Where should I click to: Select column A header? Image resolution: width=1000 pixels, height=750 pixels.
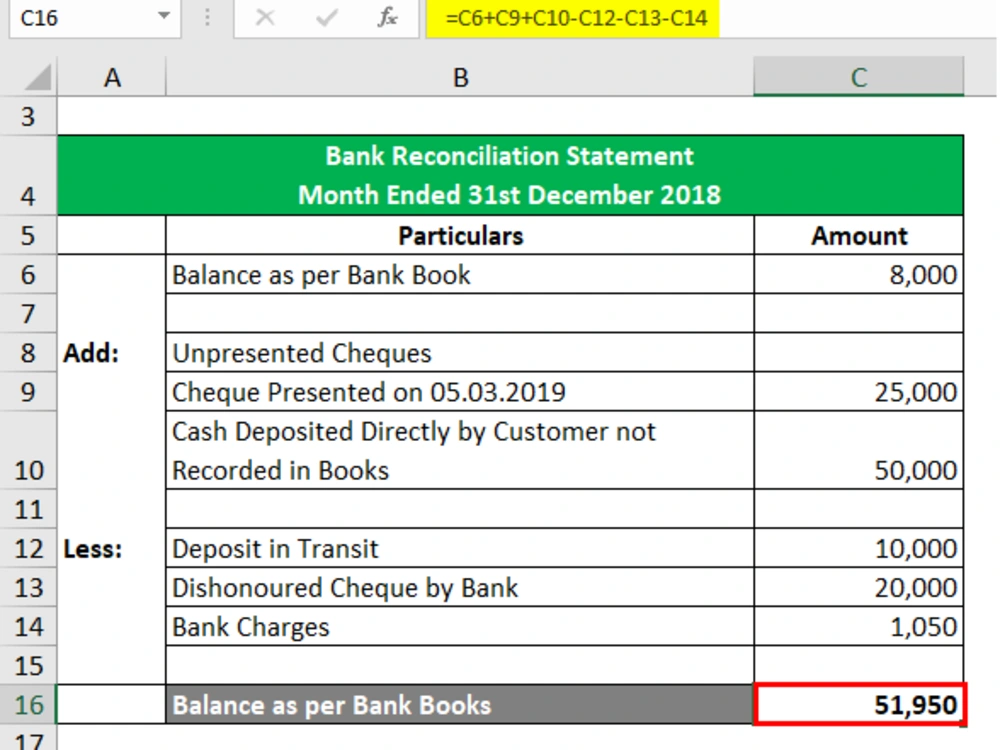click(112, 77)
